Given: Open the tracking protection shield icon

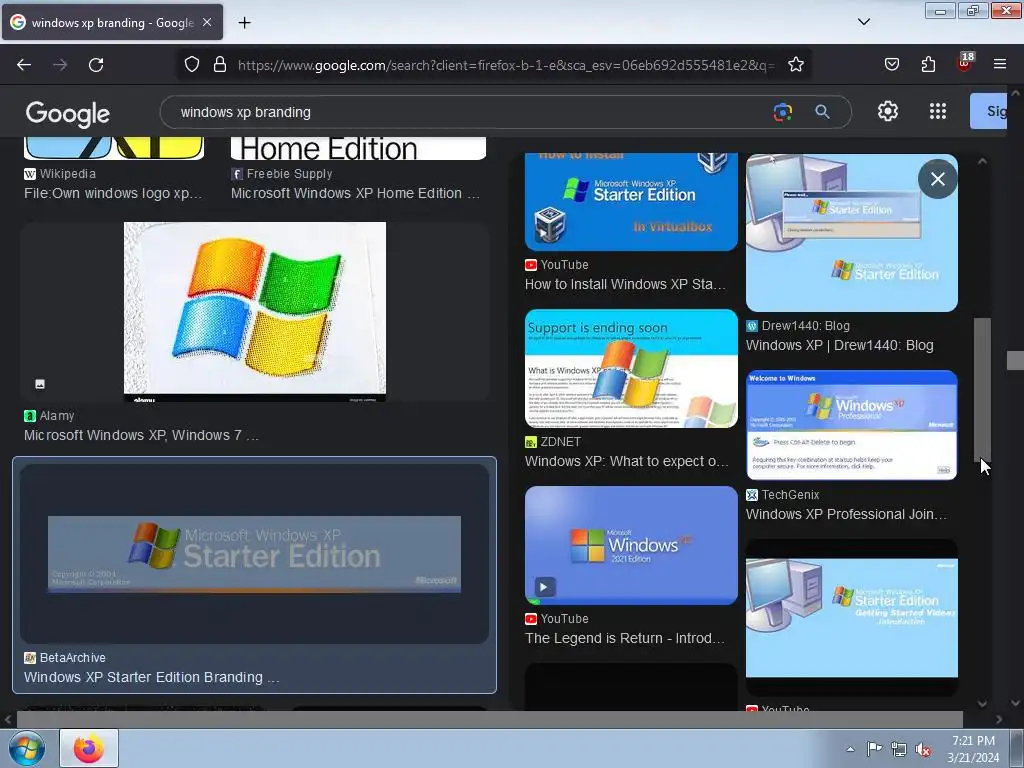Looking at the screenshot, I should tap(191, 64).
